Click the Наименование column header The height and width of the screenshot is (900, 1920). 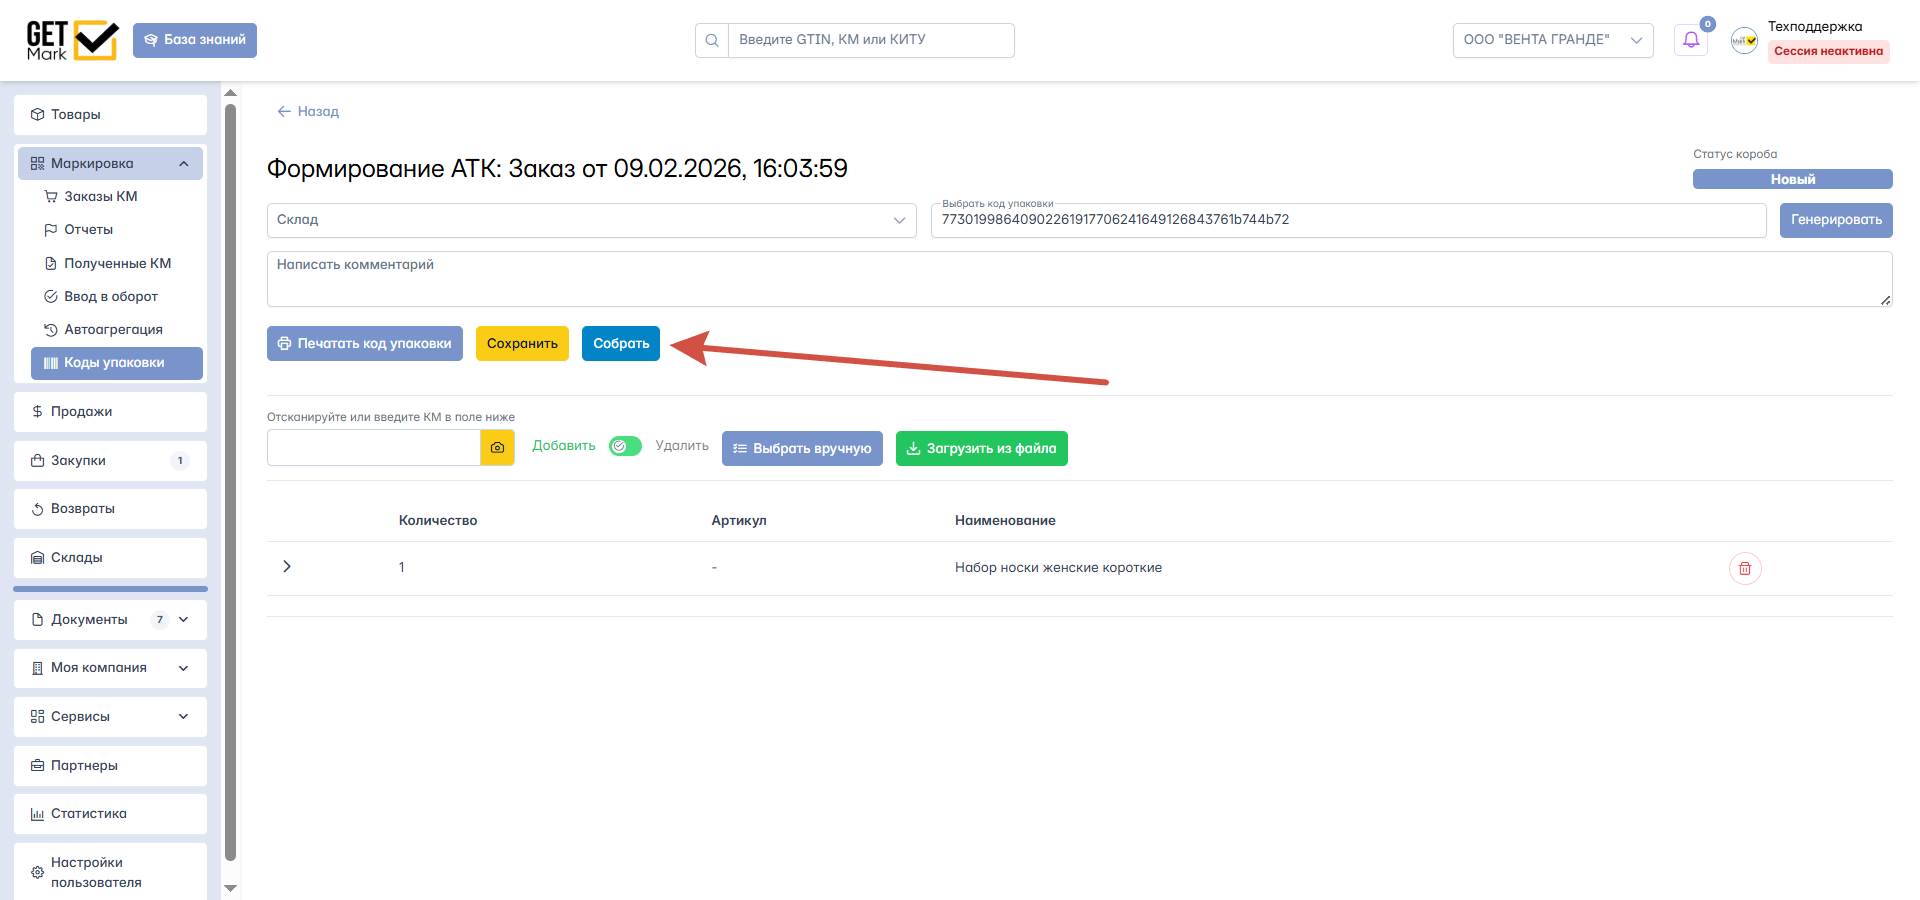click(x=1005, y=520)
